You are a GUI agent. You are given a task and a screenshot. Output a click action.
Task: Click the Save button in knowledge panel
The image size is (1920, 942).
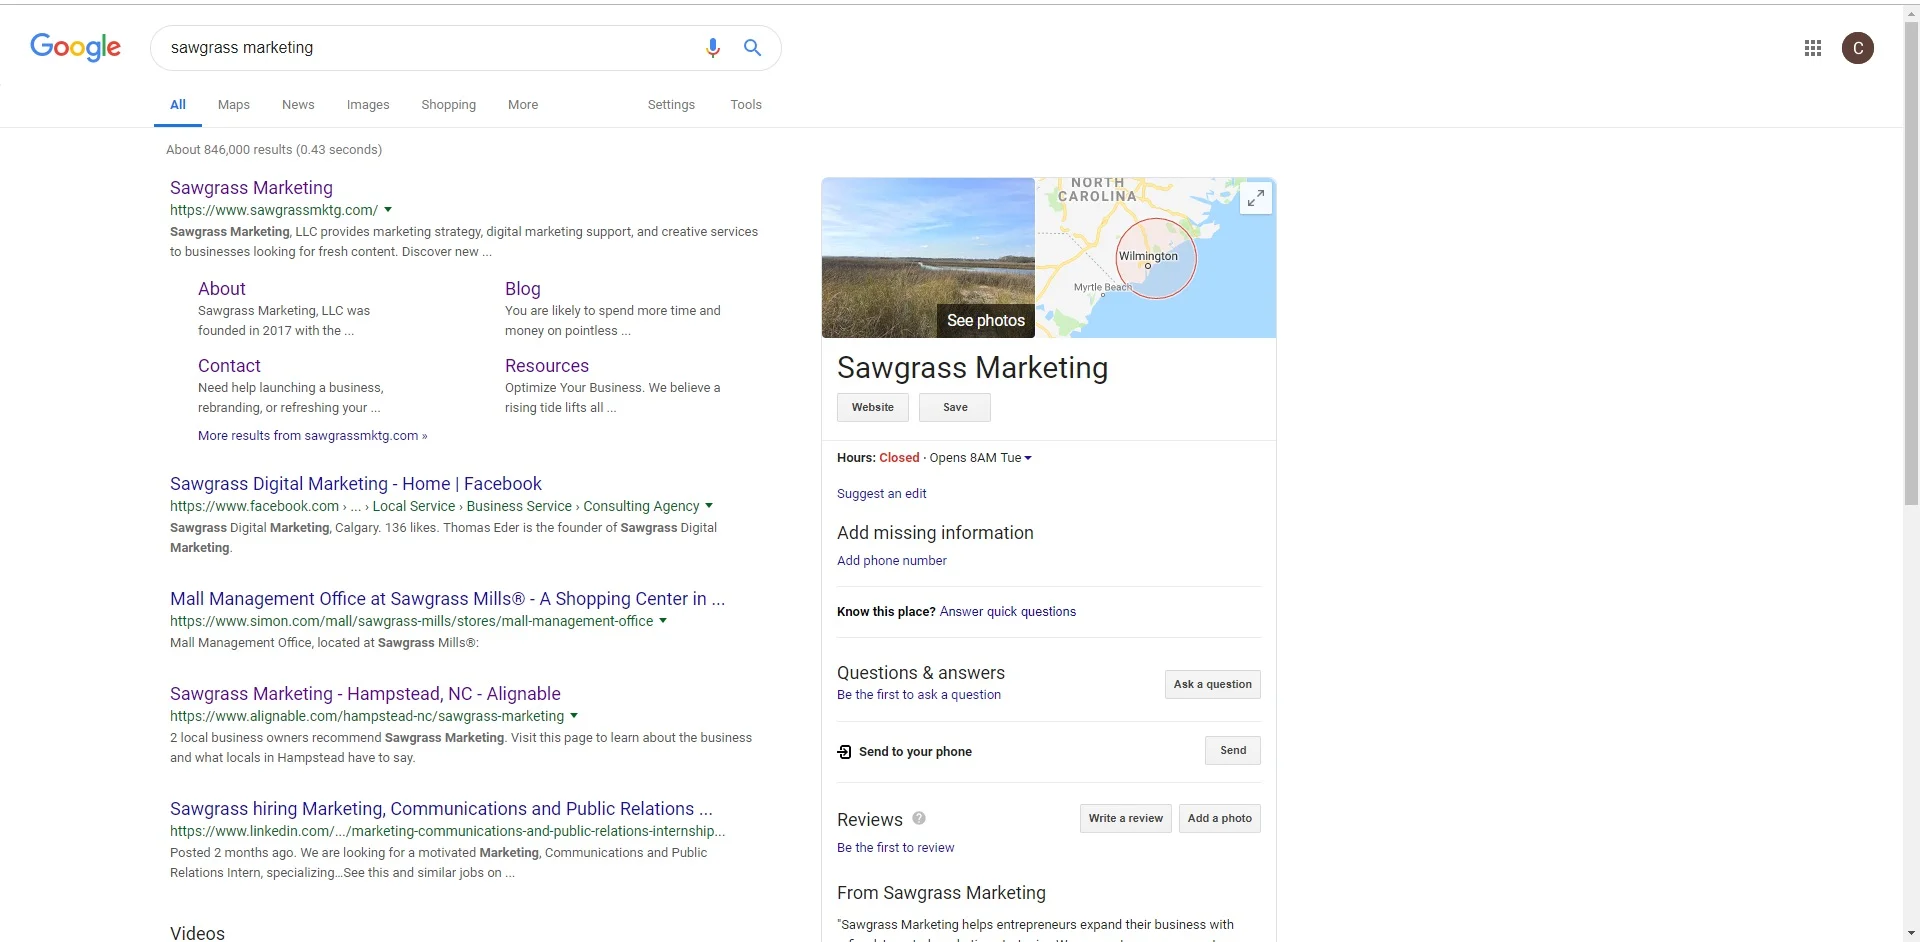tap(955, 408)
